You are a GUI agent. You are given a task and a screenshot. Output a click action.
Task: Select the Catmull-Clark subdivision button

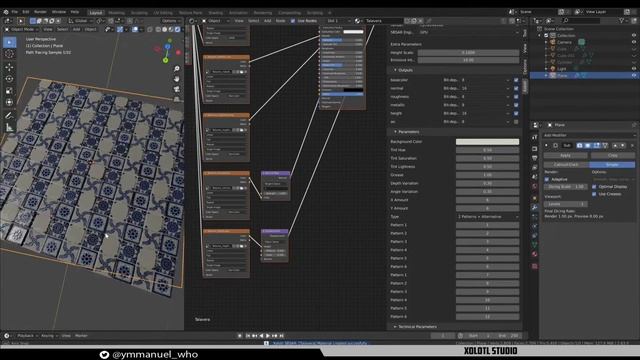pyautogui.click(x=566, y=164)
